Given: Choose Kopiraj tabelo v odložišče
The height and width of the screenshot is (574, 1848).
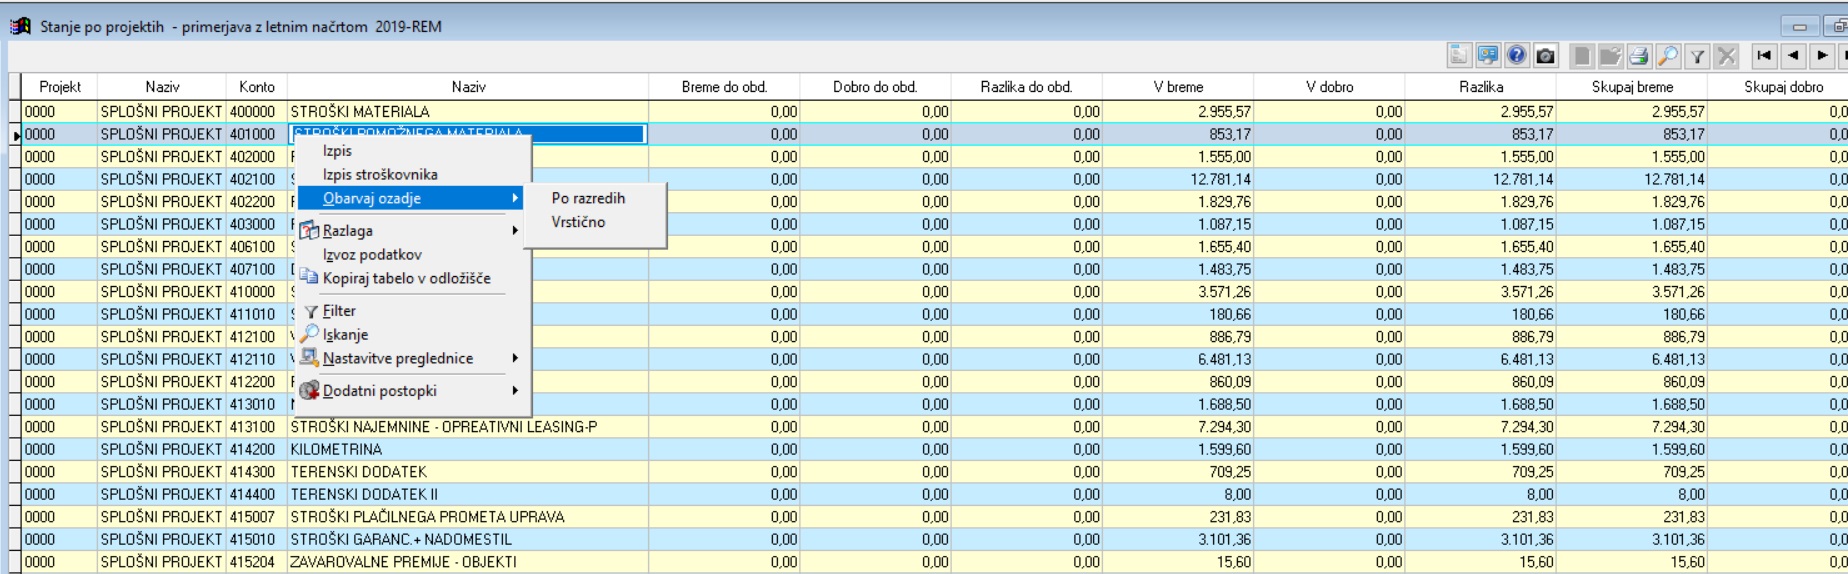Looking at the screenshot, I should [x=406, y=278].
